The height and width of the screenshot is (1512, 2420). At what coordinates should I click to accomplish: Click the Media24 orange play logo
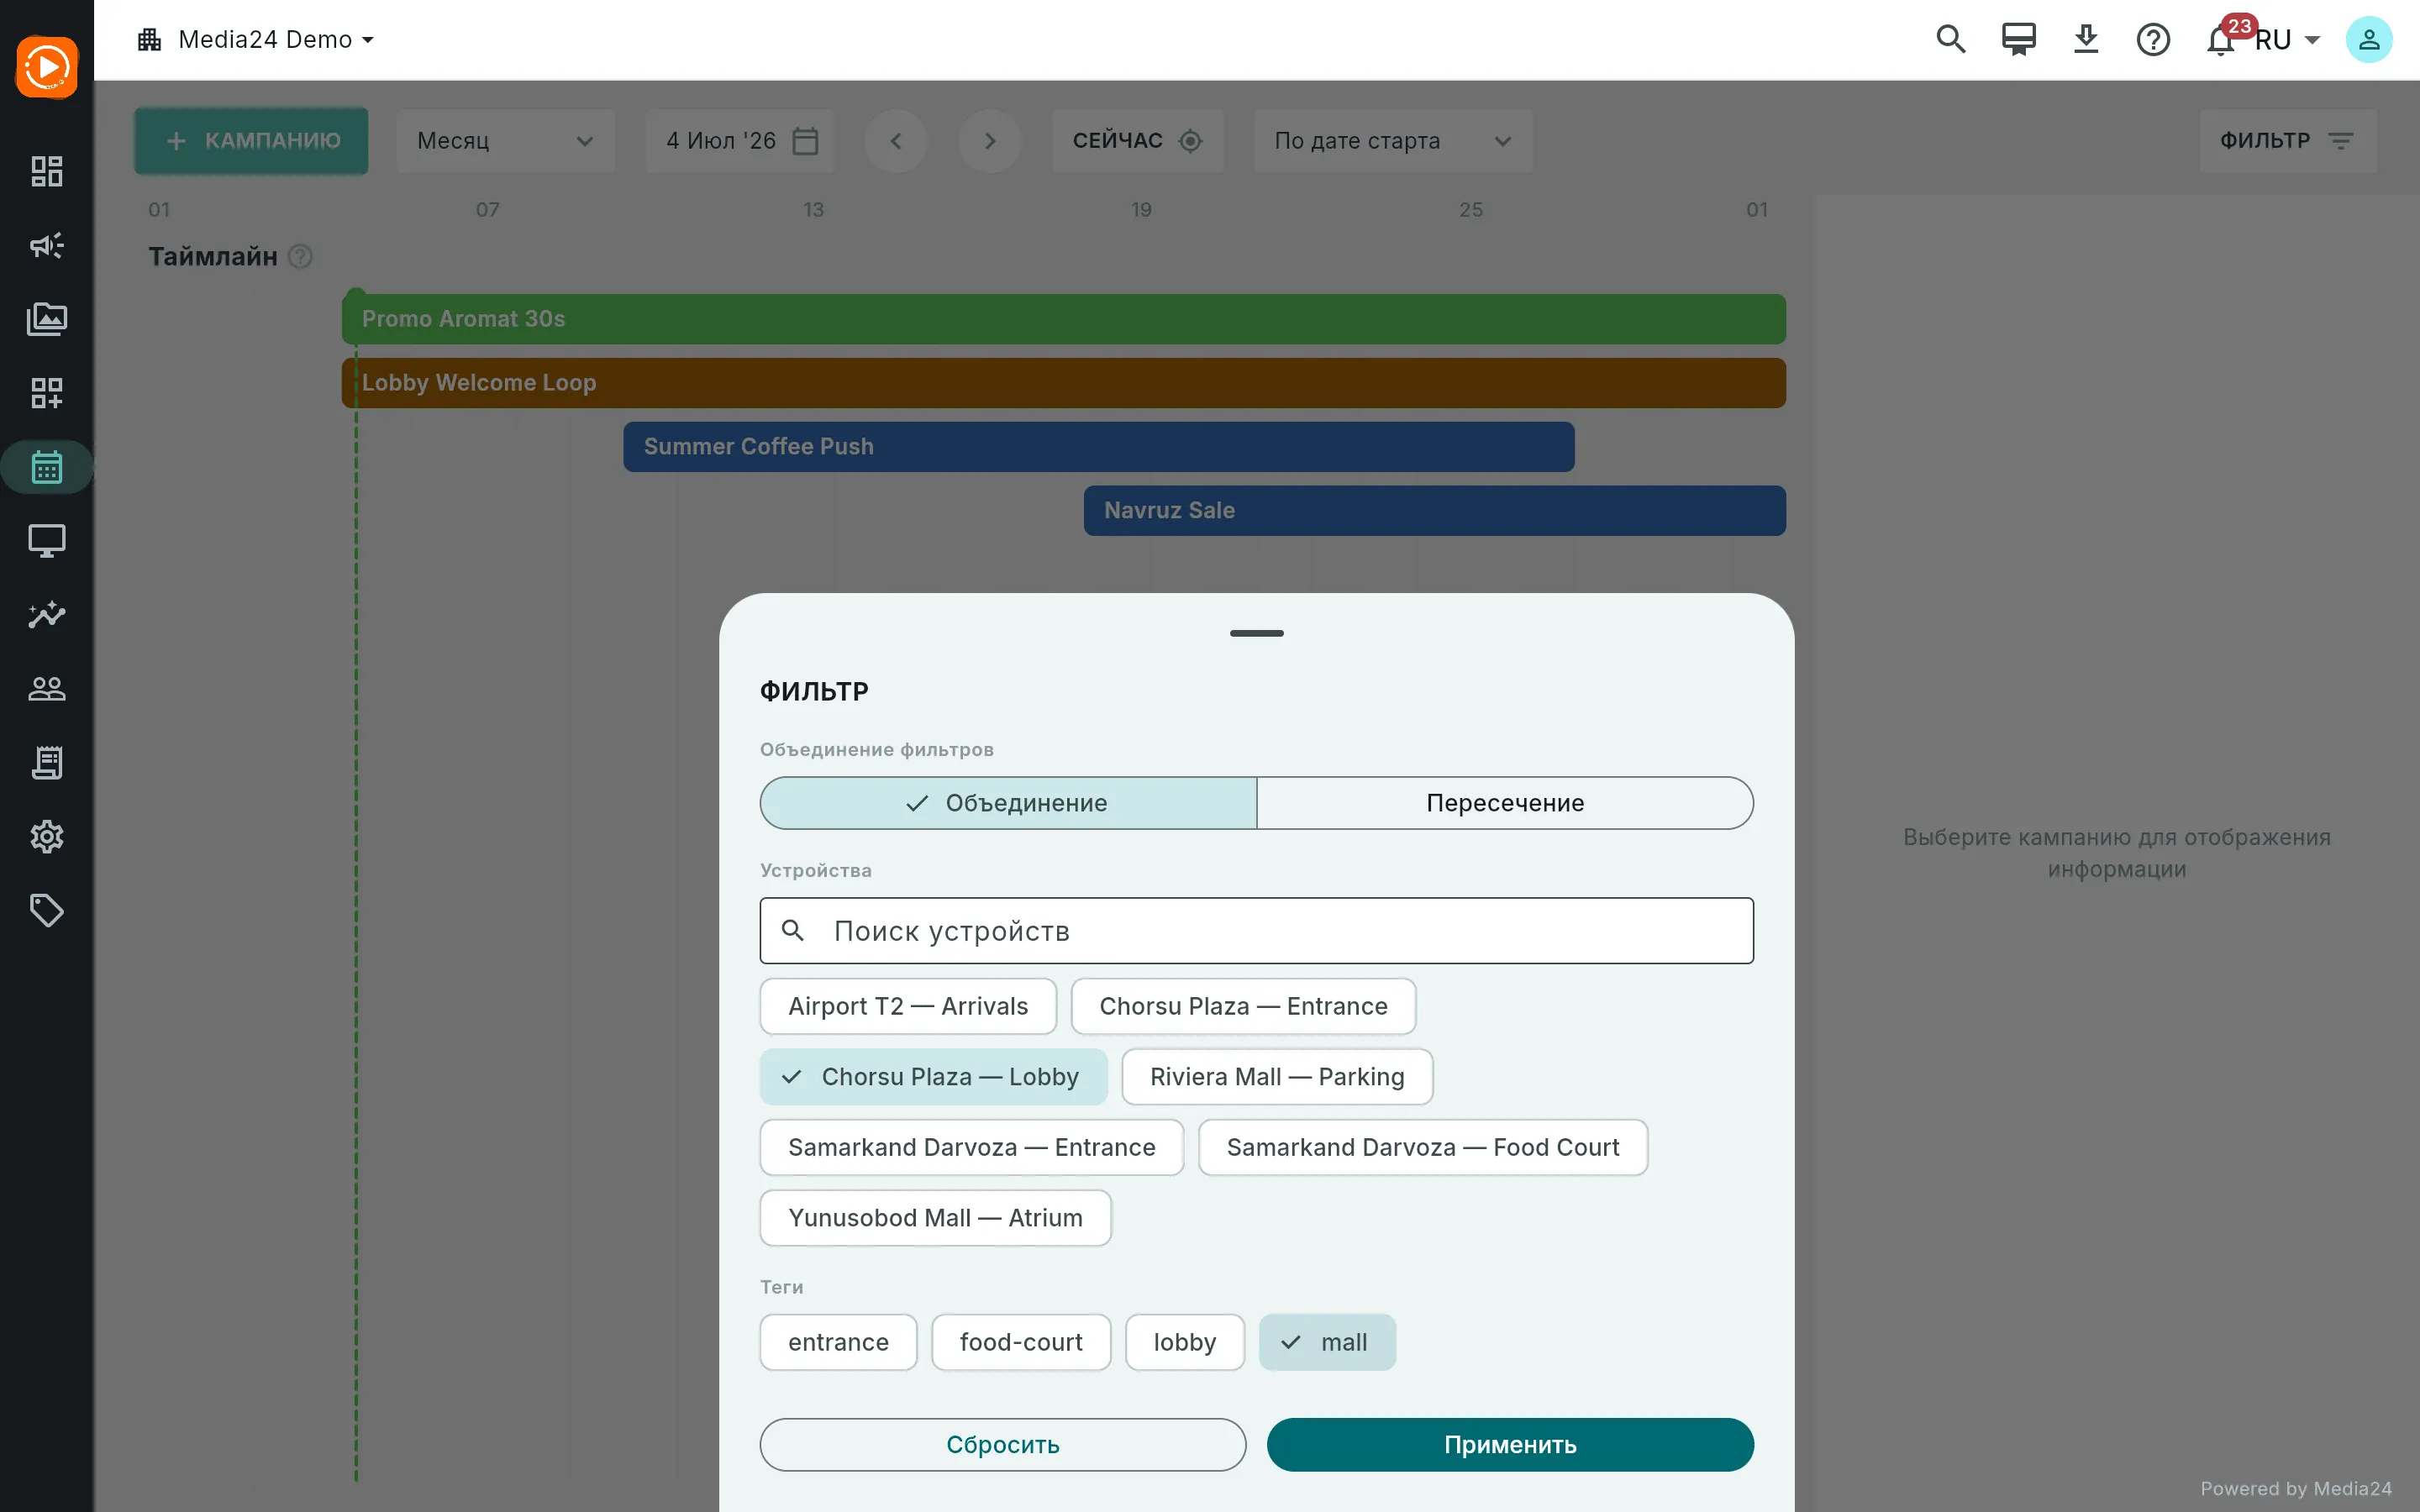pos(47,67)
